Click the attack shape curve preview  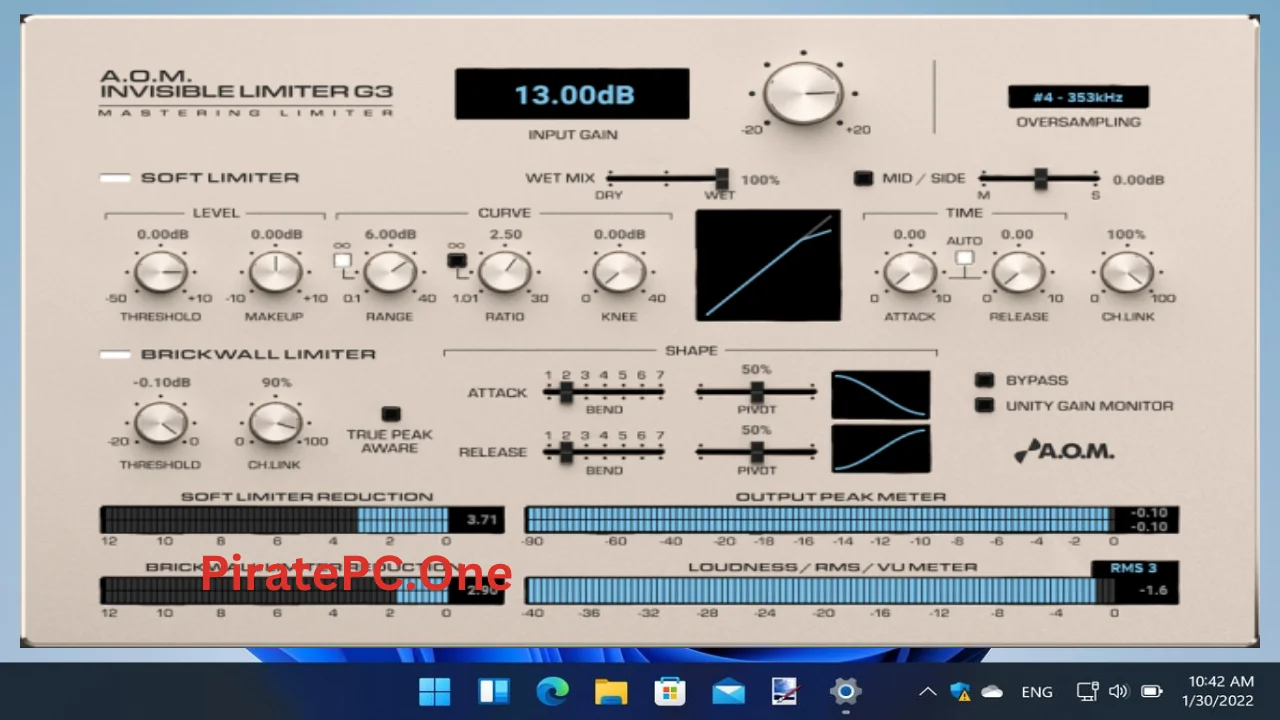pyautogui.click(x=881, y=395)
